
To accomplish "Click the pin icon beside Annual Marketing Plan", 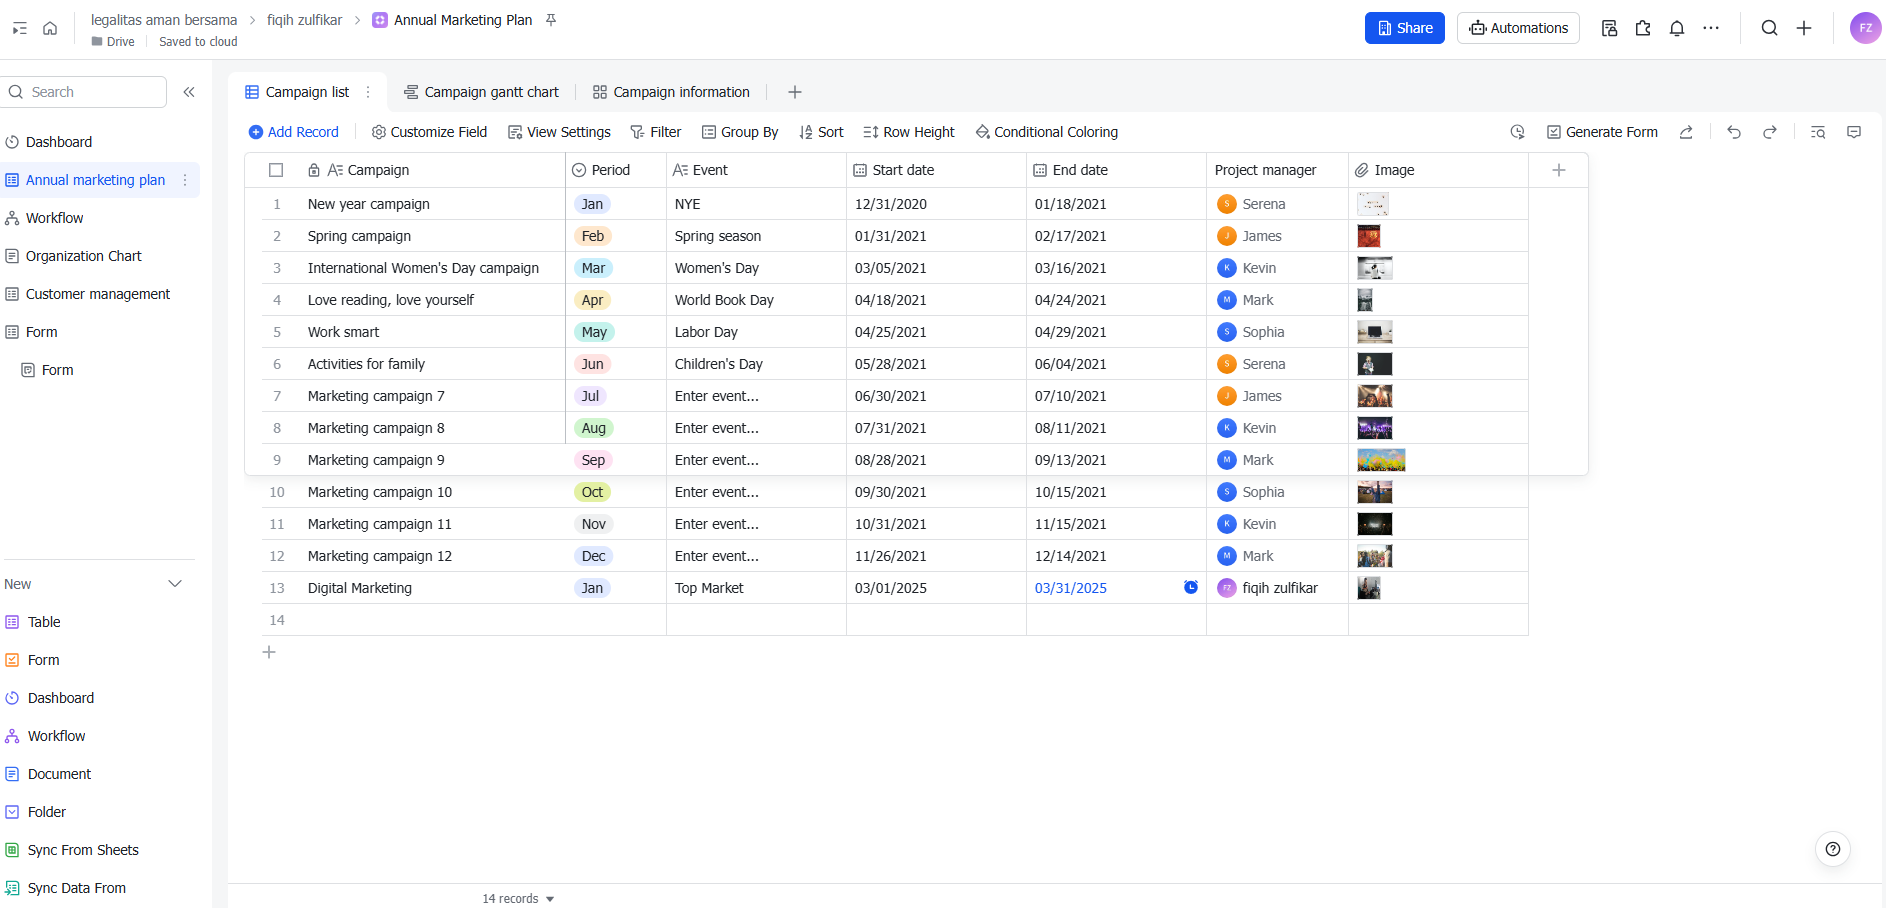I will tap(551, 20).
